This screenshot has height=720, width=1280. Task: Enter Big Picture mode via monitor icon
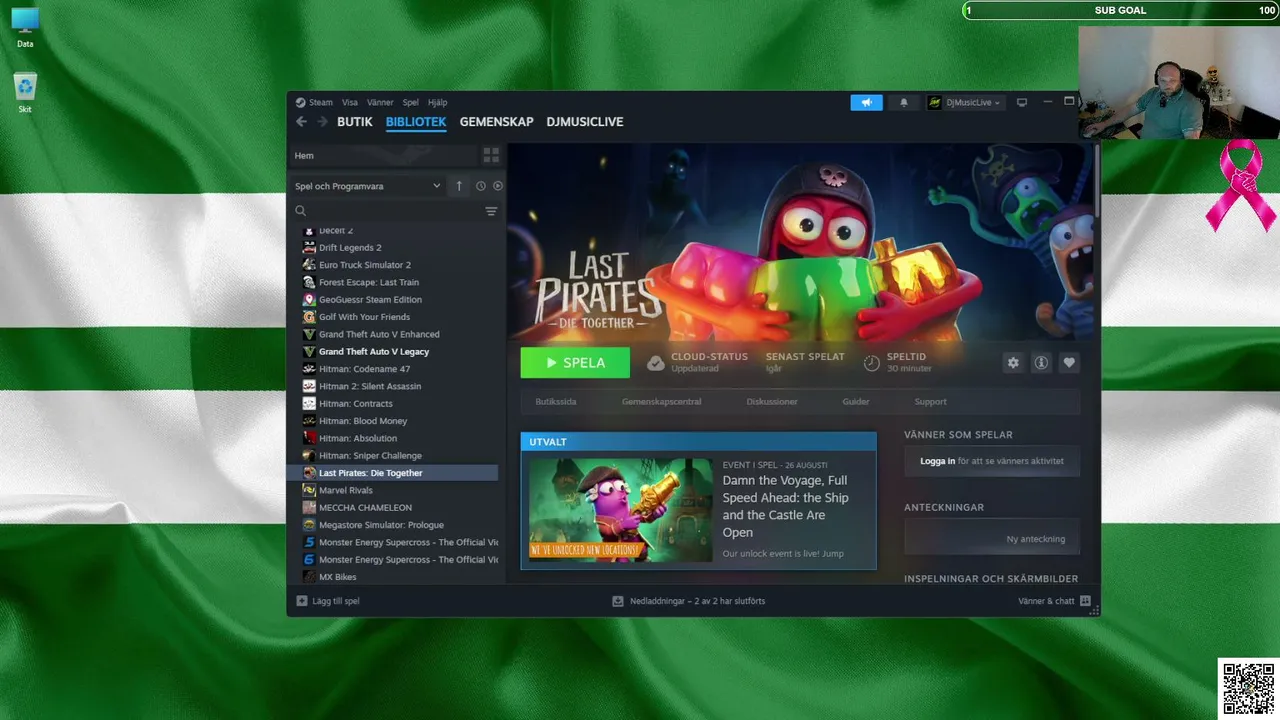(1022, 102)
